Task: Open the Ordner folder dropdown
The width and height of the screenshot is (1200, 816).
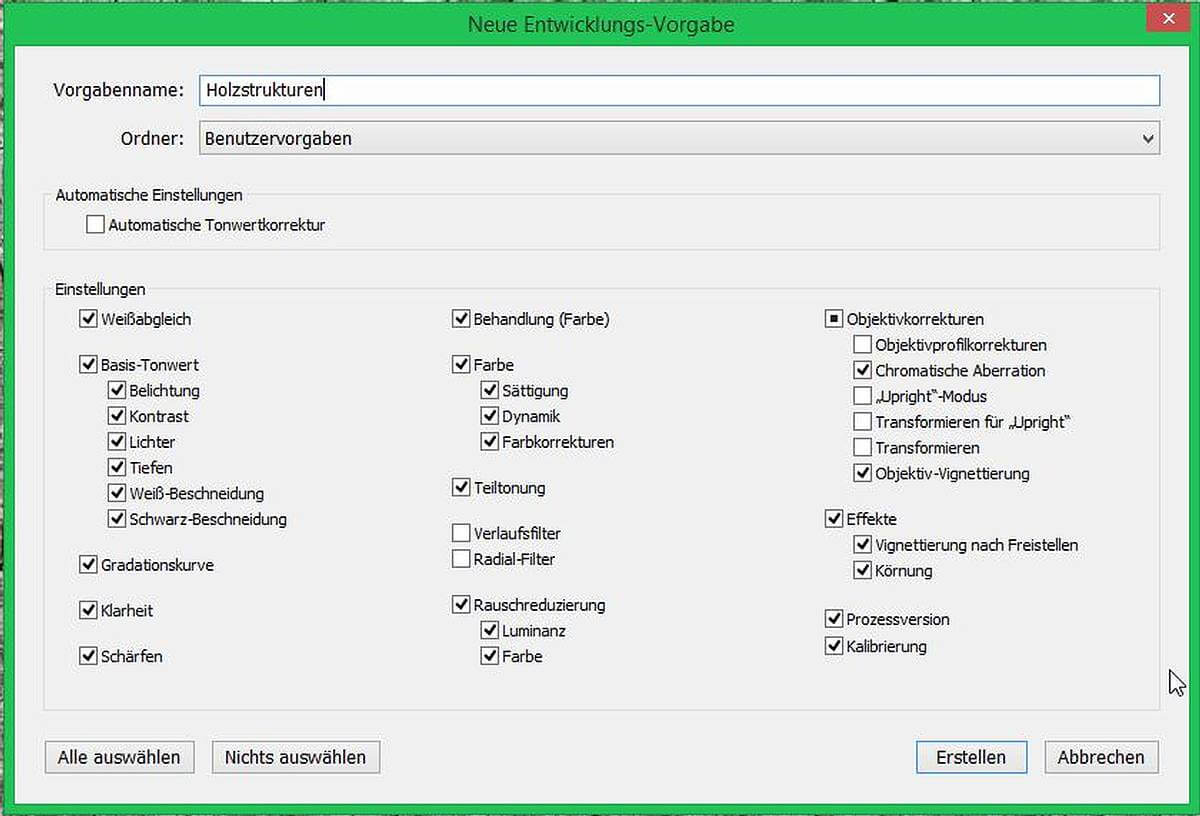Action: (679, 139)
